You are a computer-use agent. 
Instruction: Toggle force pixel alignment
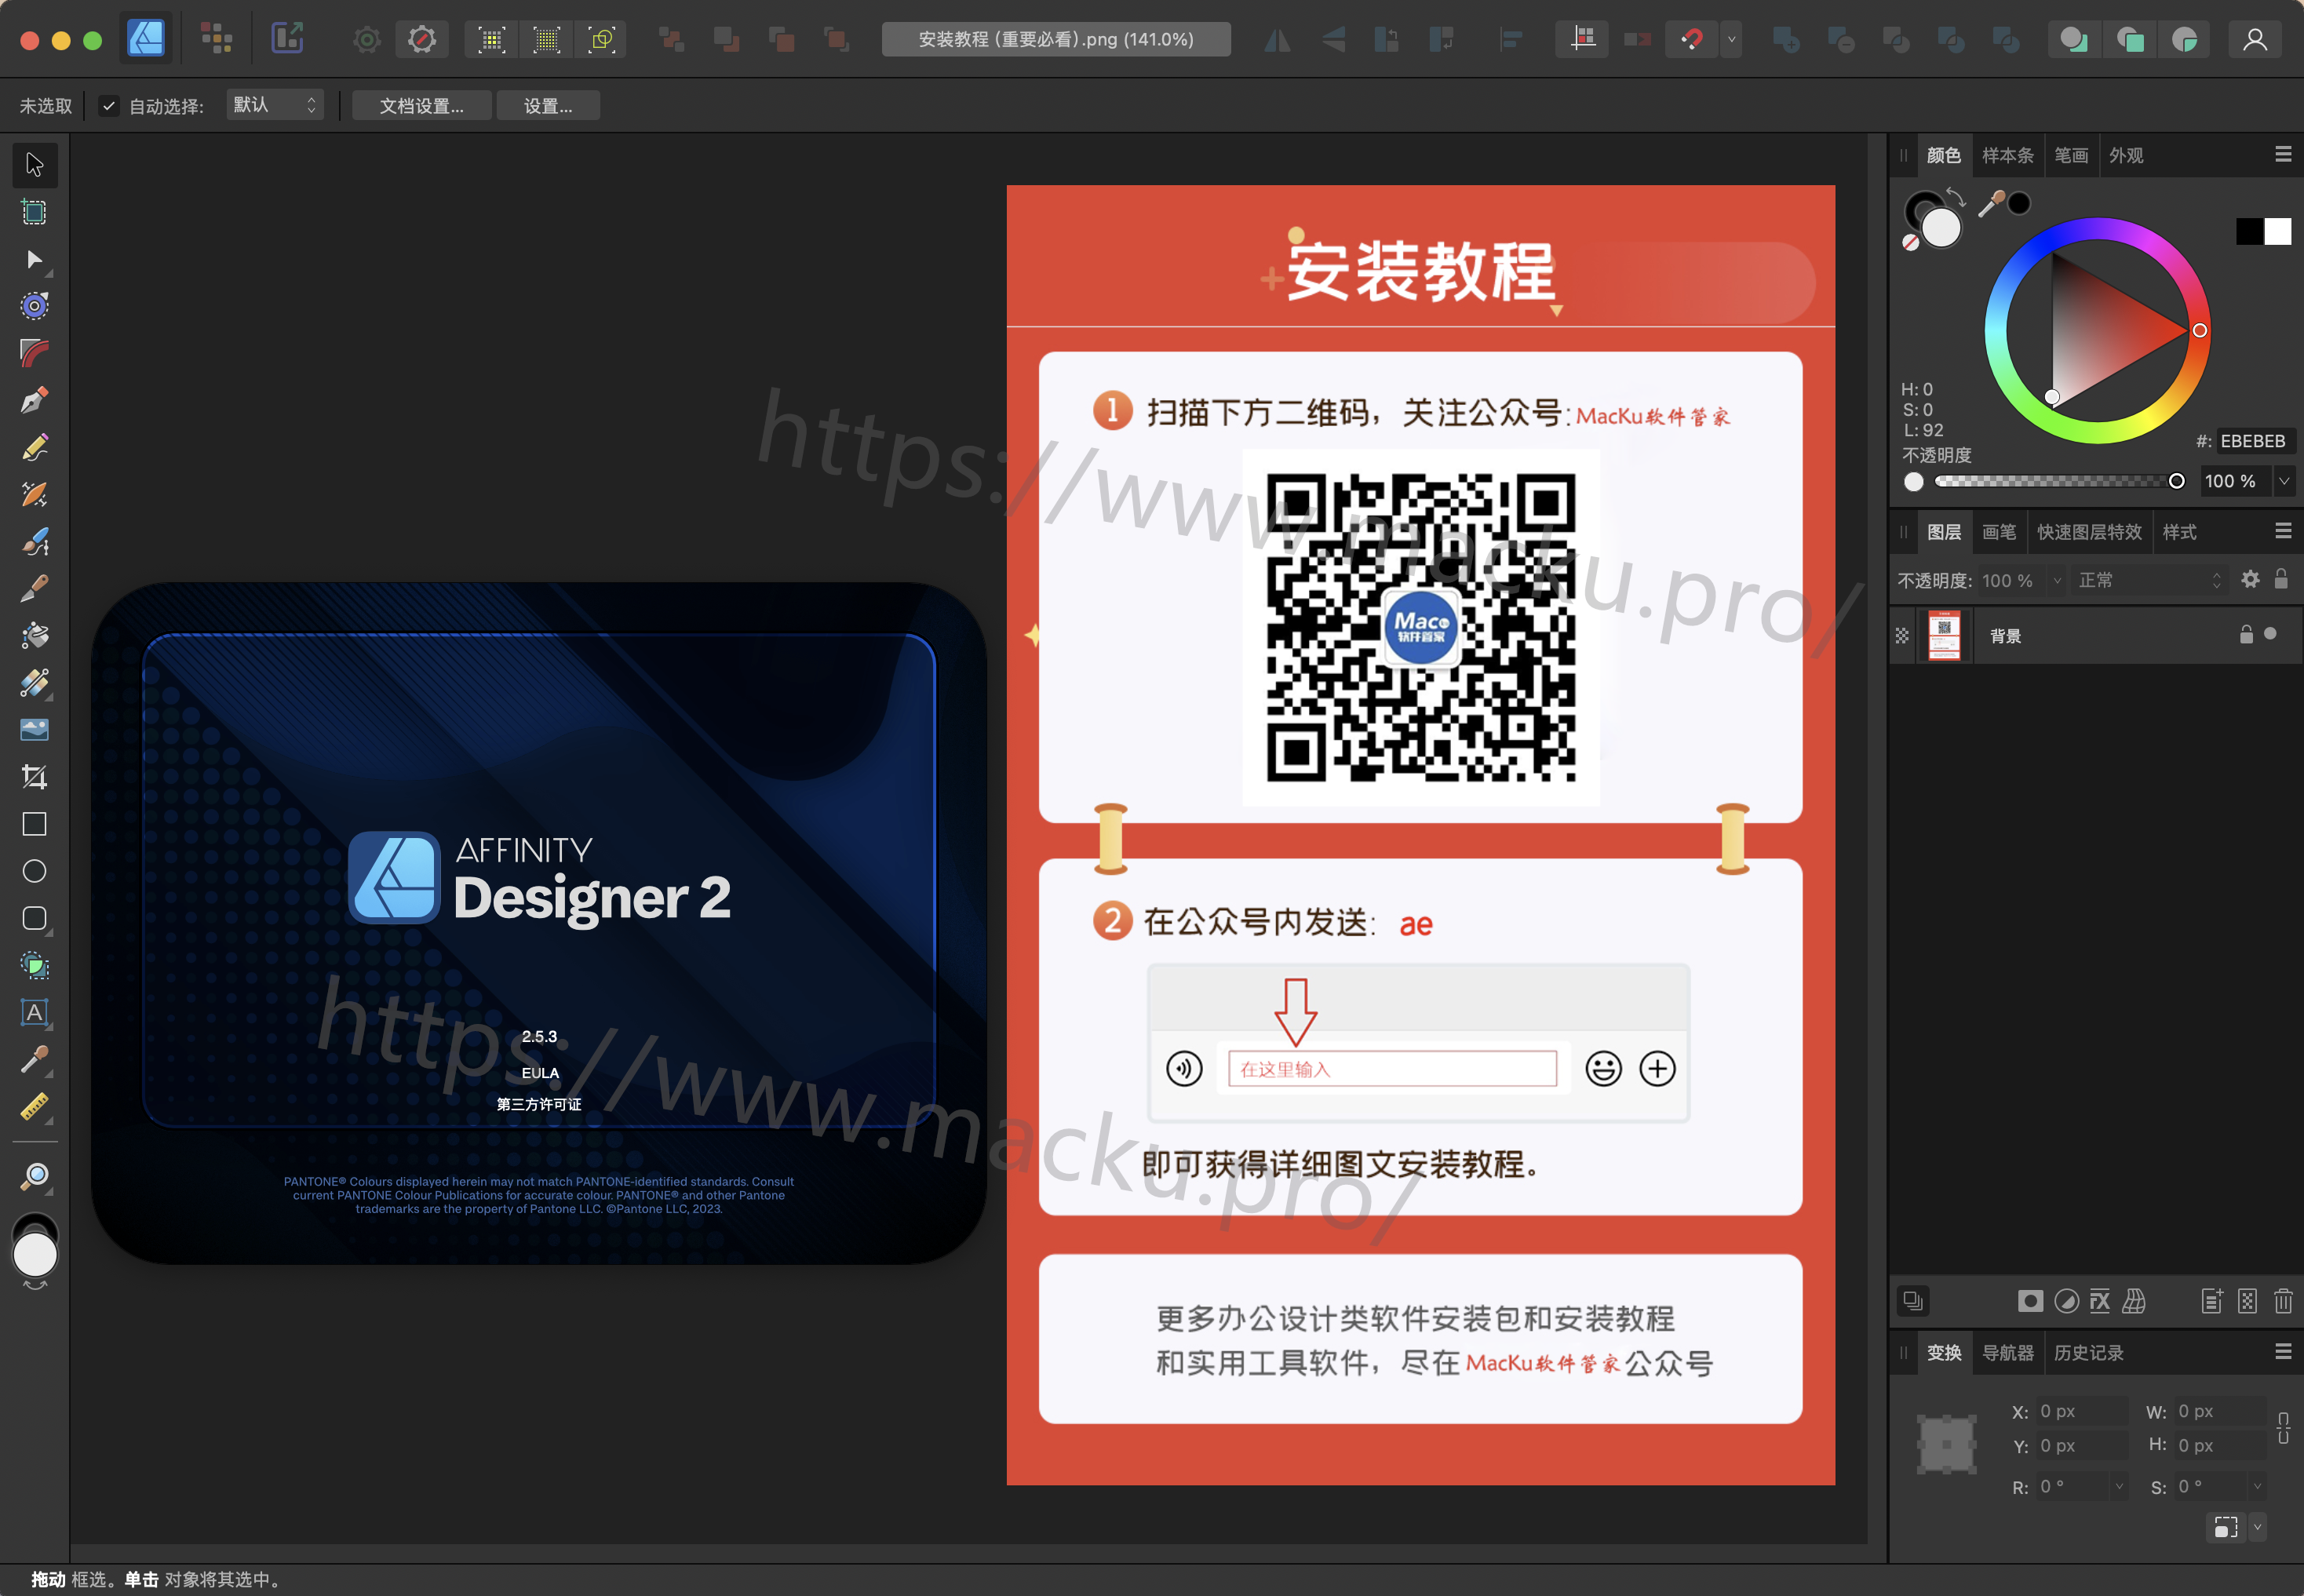click(1583, 40)
